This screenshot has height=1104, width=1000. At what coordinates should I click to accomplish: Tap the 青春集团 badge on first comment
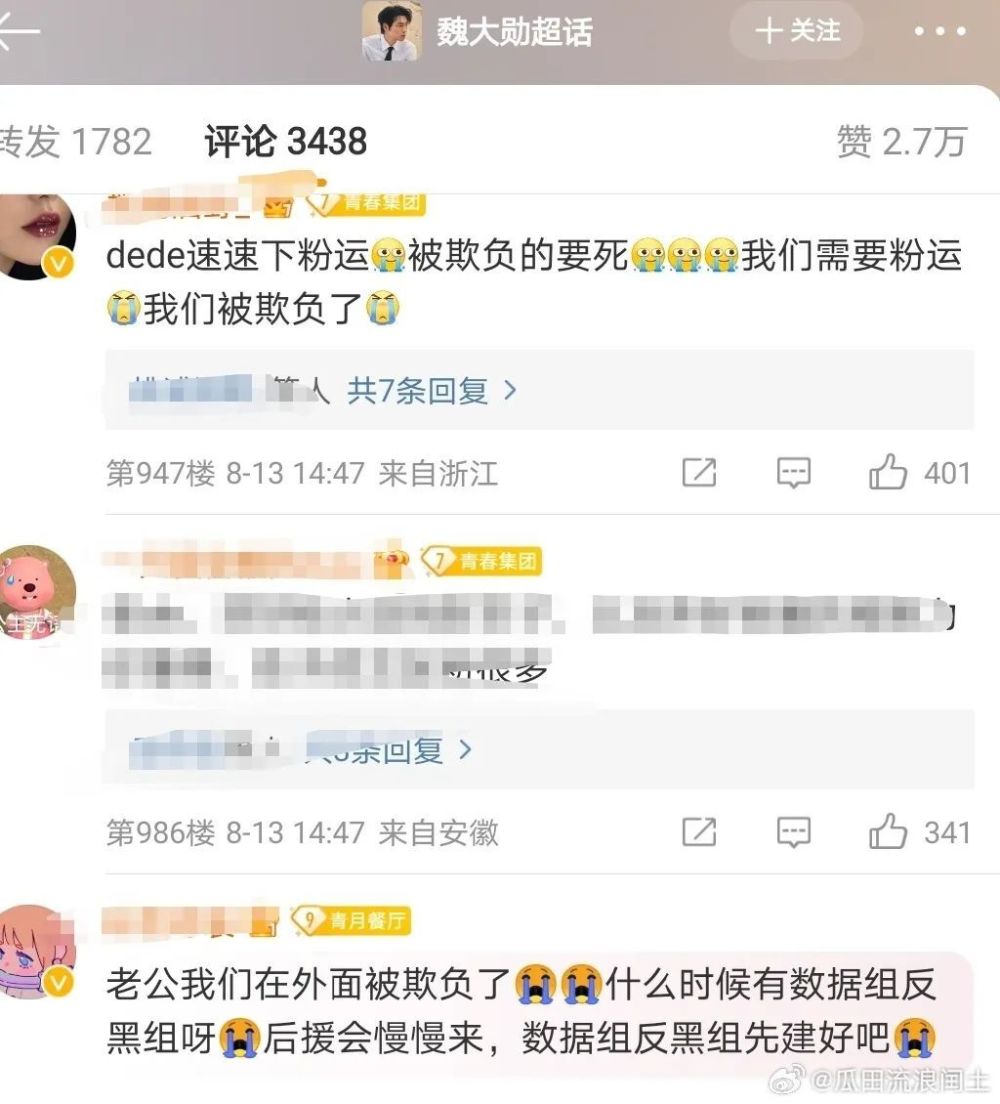pos(366,203)
